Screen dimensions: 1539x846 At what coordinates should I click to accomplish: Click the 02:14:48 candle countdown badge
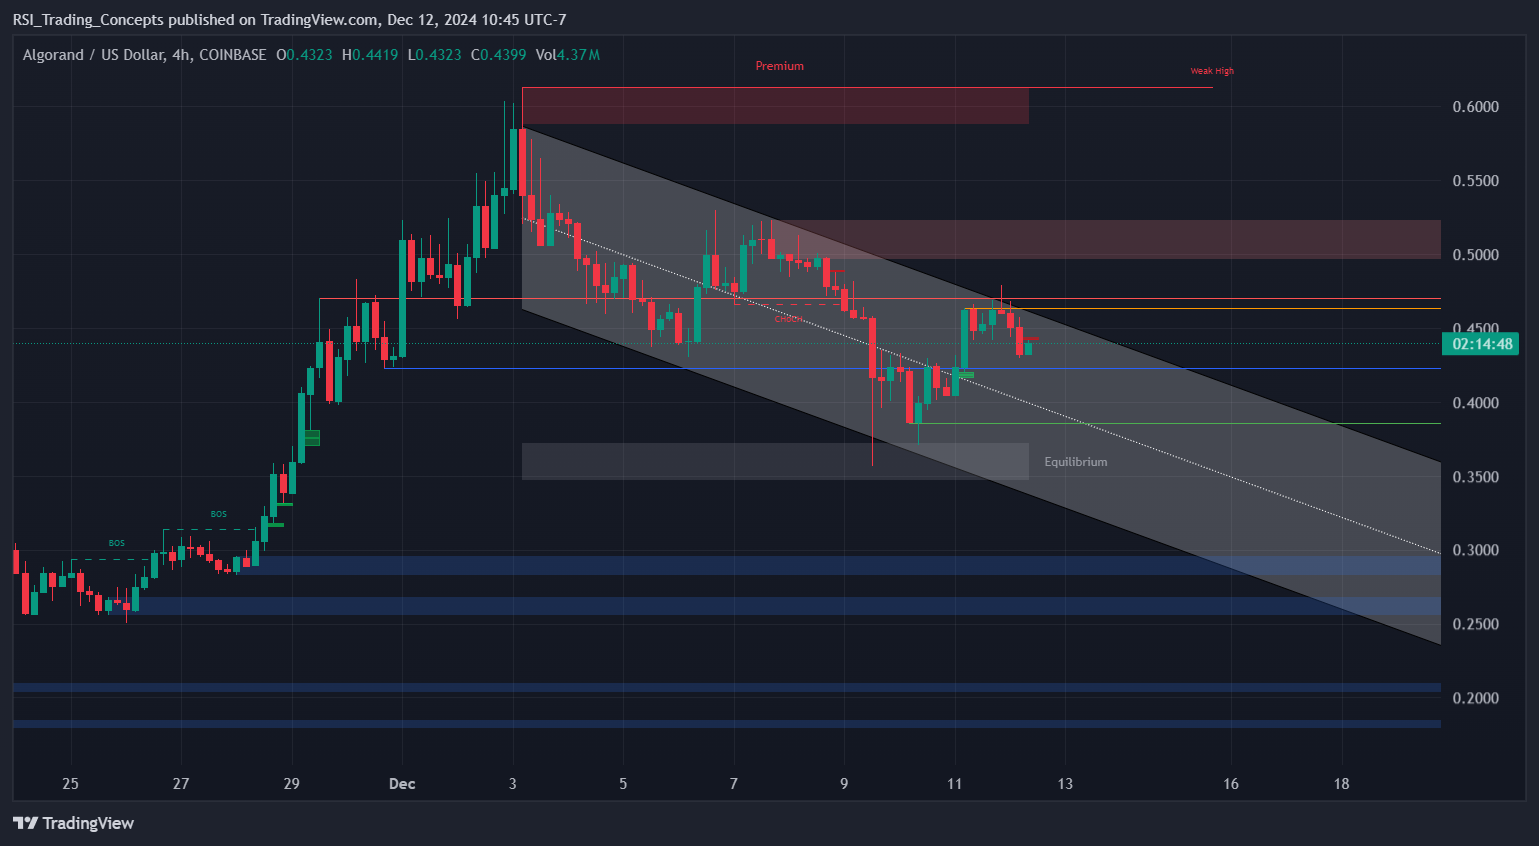(x=1480, y=344)
